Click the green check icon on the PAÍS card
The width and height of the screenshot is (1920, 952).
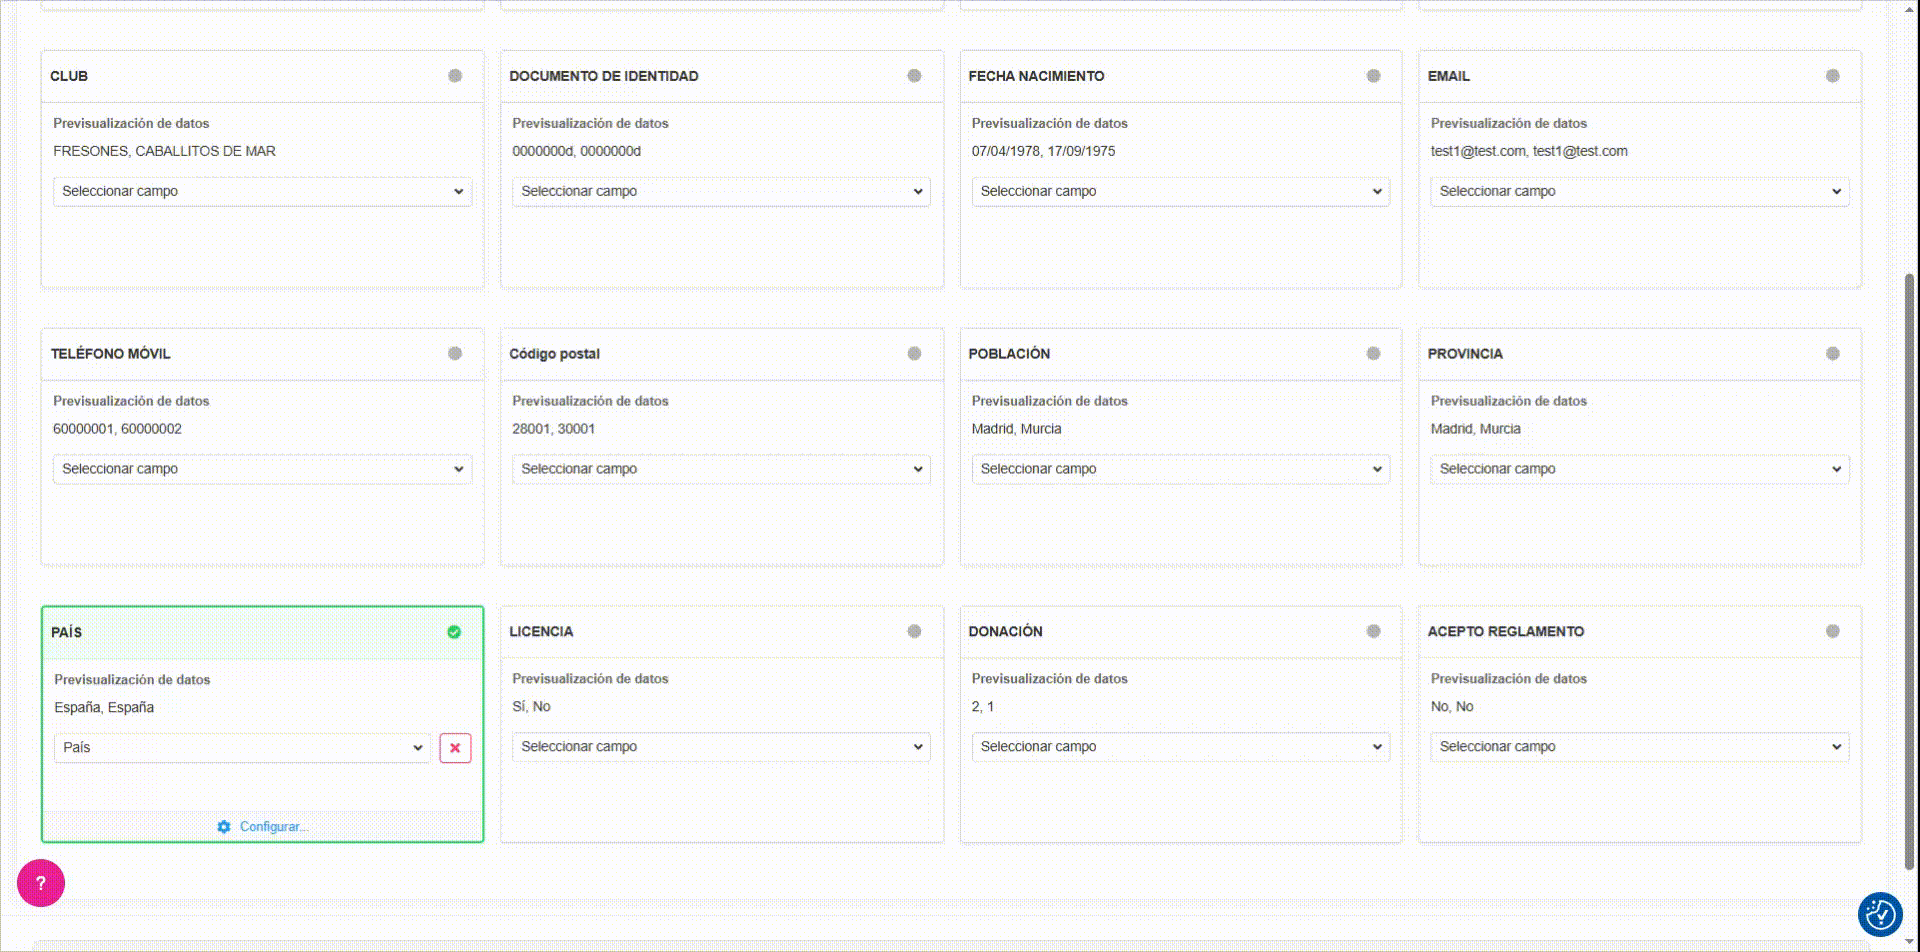pos(454,632)
